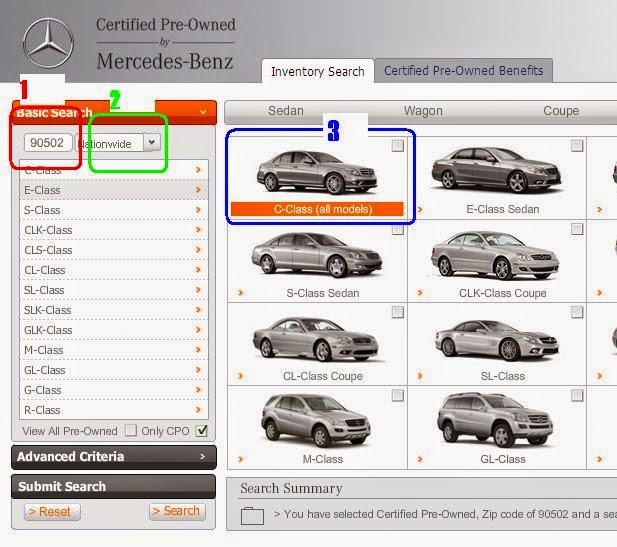
Task: Uncheck the Only CPO checkbox
Action: click(201, 430)
